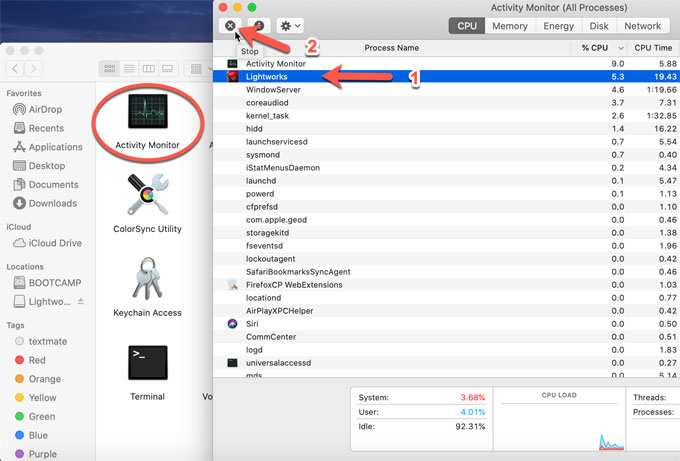This screenshot has width=680, height=461.
Task: Go to the Downloads folder
Action: click(x=52, y=203)
